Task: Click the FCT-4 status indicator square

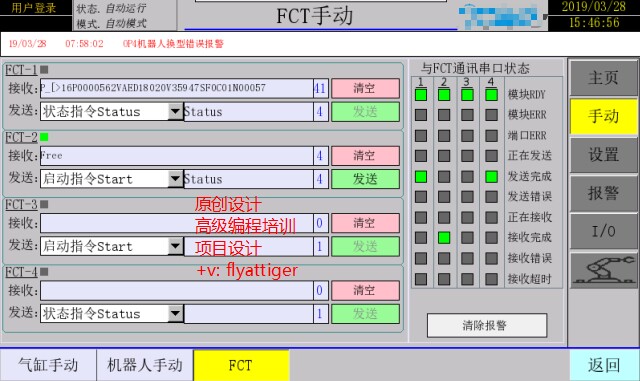Action: click(44, 272)
